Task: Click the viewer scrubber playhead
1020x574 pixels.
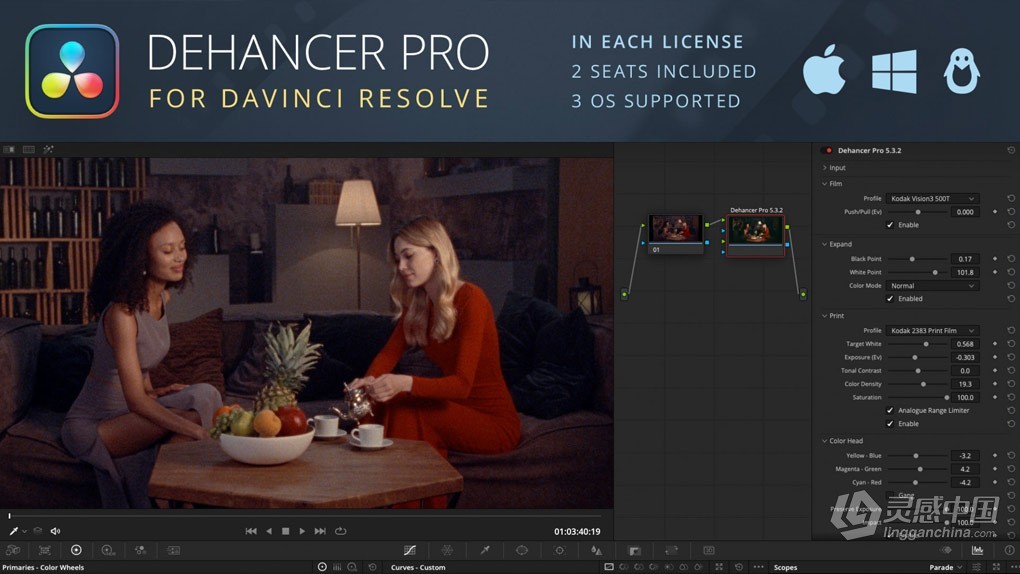Action: click(x=9, y=516)
